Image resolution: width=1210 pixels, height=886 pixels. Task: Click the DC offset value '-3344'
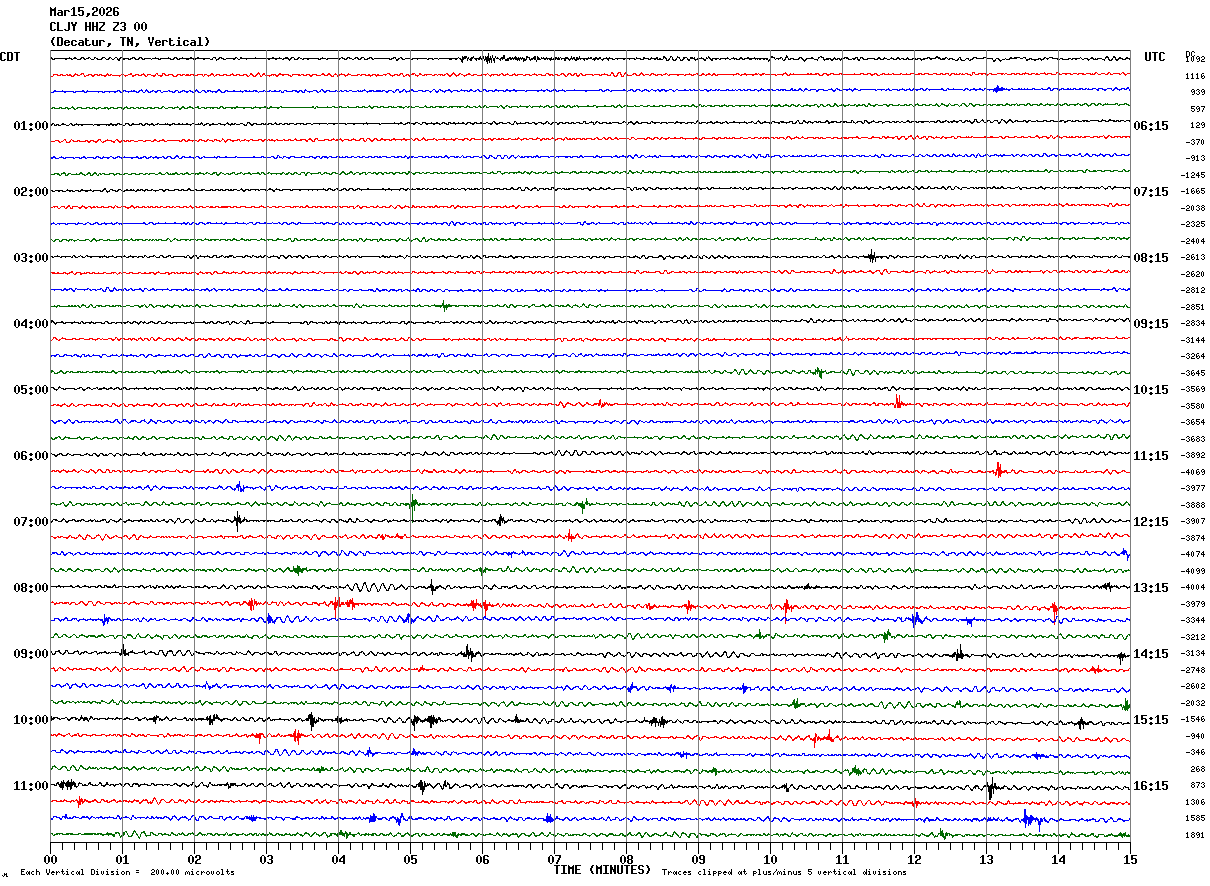coord(1193,620)
